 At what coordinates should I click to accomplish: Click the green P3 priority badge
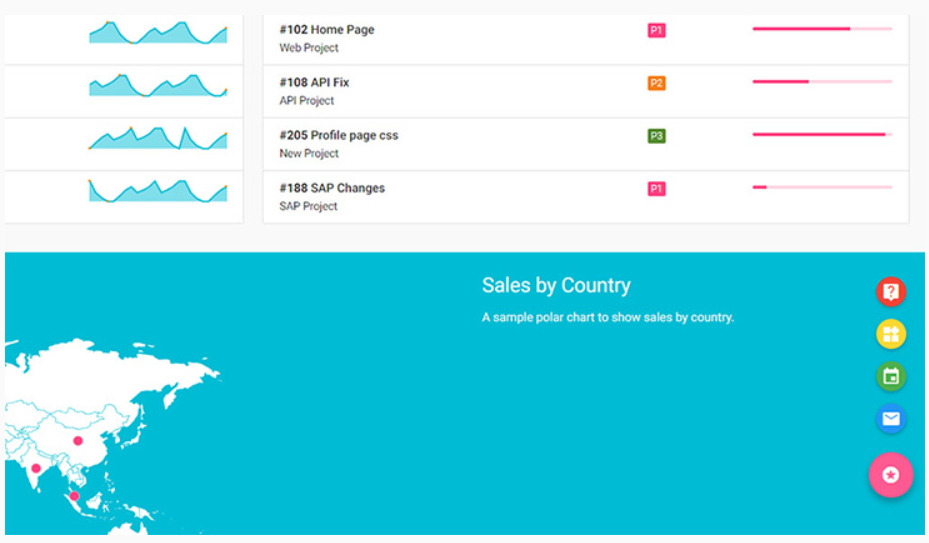click(x=656, y=136)
